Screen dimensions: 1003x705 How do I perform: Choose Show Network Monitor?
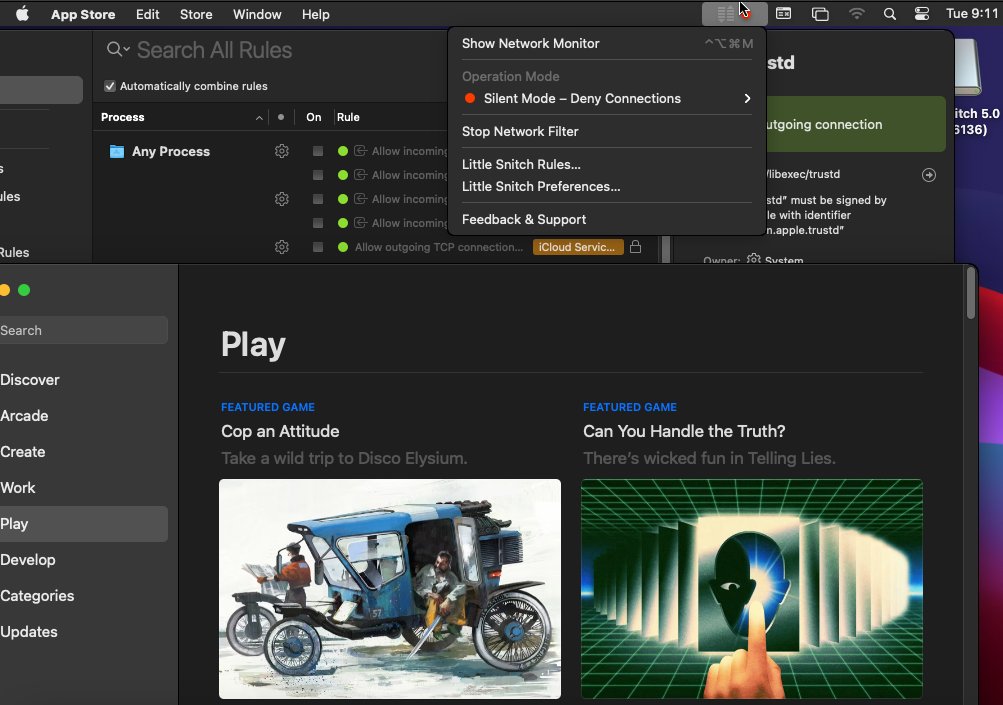click(606, 44)
